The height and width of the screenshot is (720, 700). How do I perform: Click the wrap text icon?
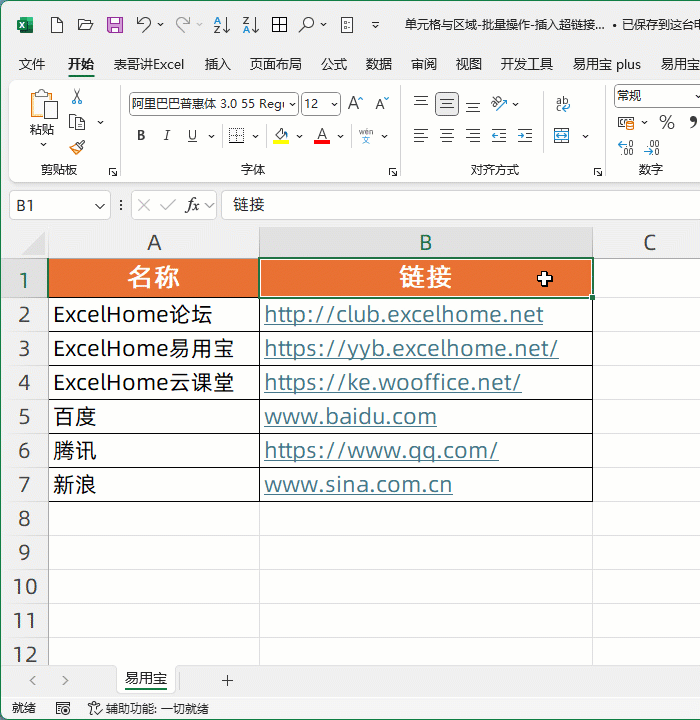click(x=562, y=104)
